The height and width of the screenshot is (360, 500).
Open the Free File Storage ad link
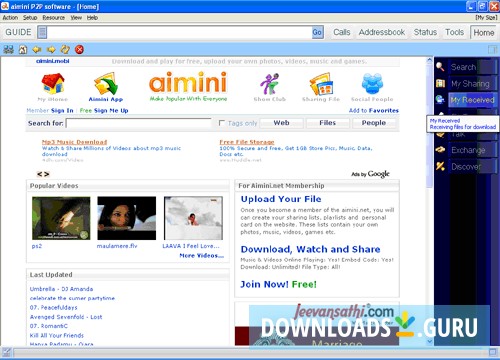coord(247,142)
